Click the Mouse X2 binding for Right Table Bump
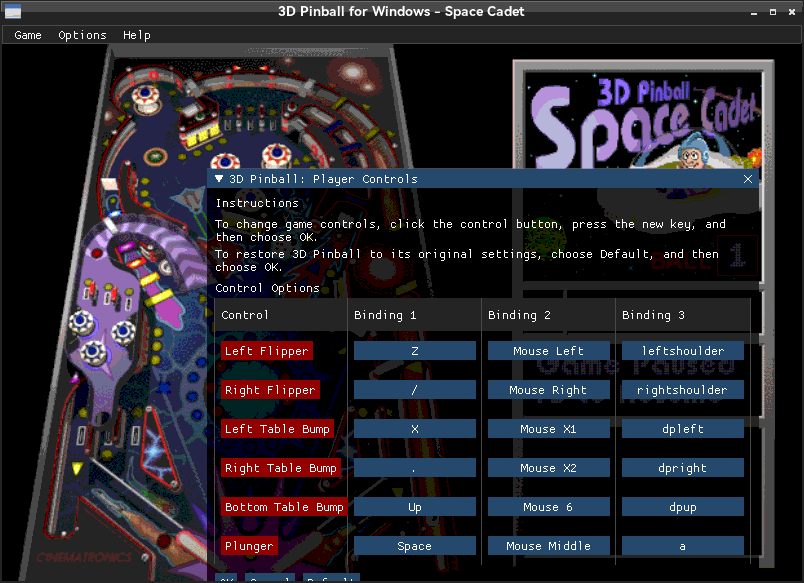The image size is (804, 583). (548, 468)
